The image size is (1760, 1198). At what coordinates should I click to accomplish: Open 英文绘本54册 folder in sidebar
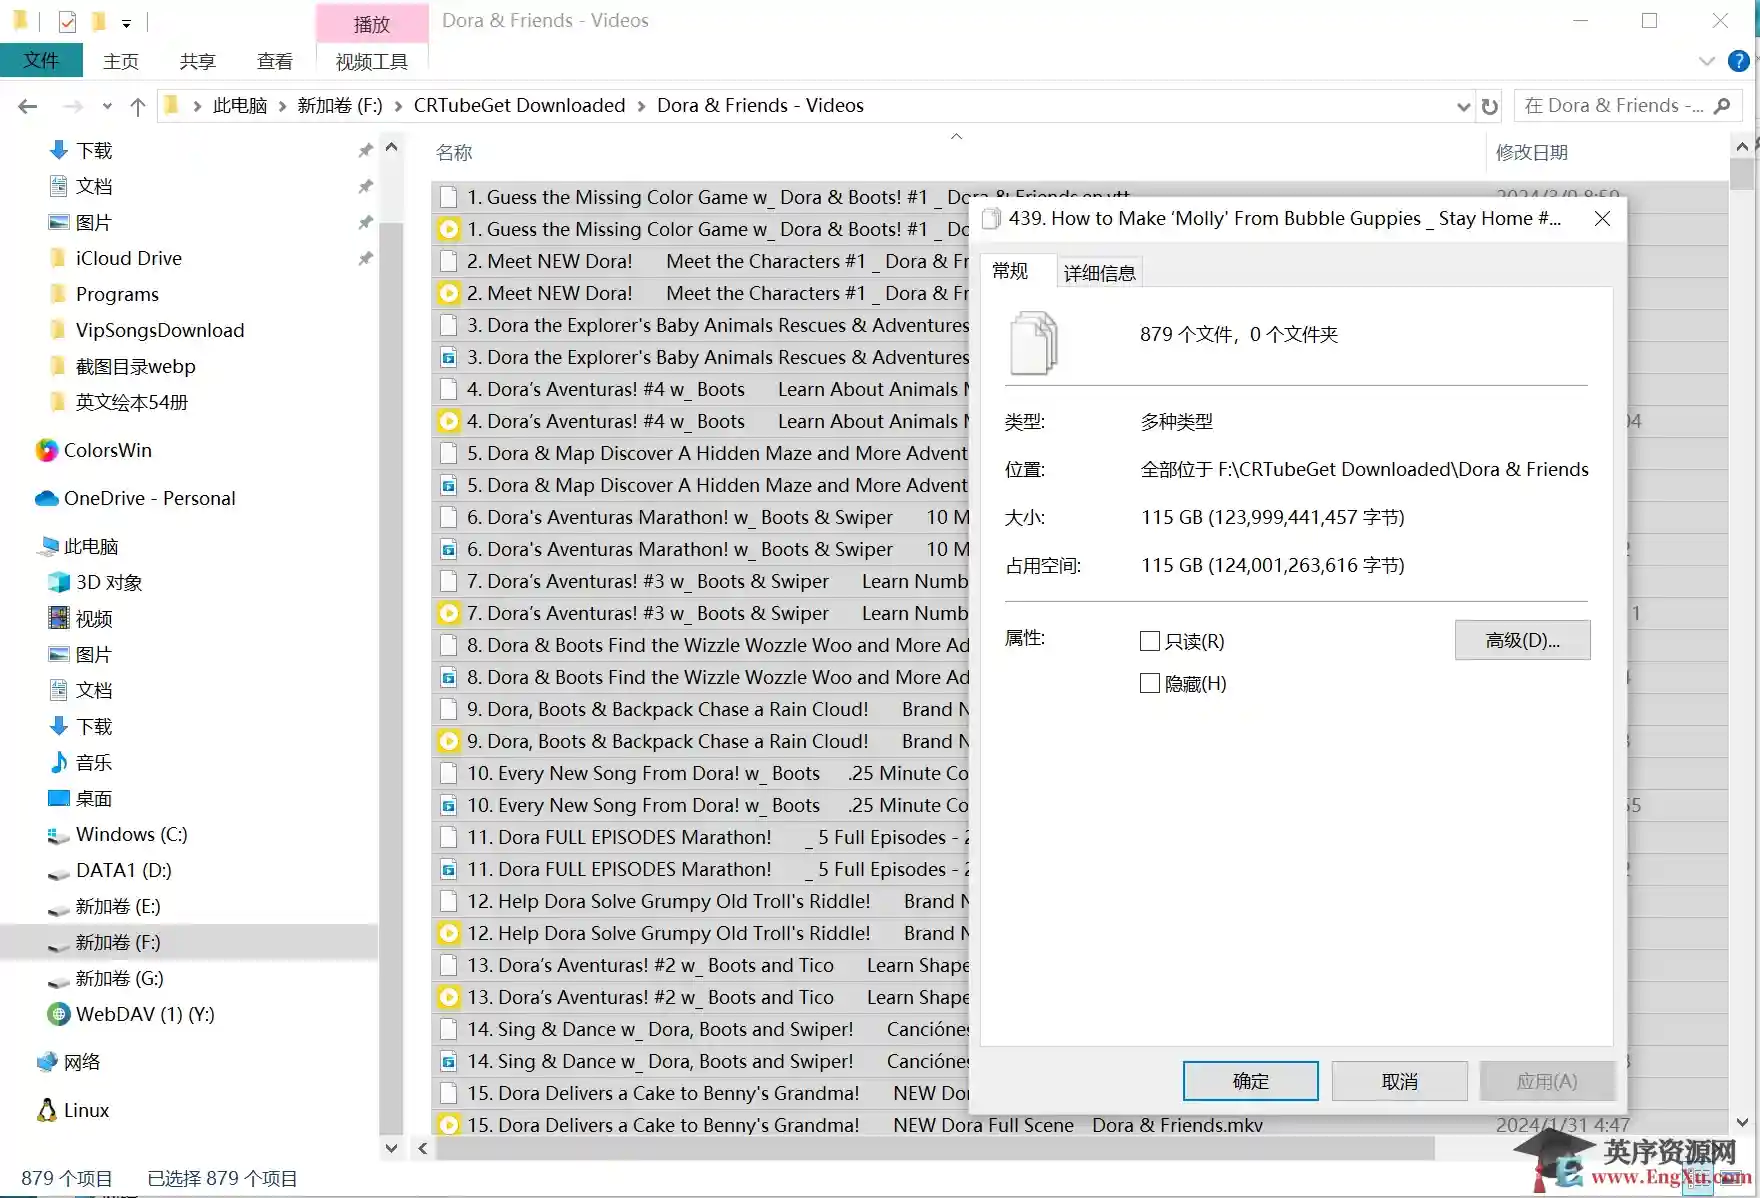point(132,402)
